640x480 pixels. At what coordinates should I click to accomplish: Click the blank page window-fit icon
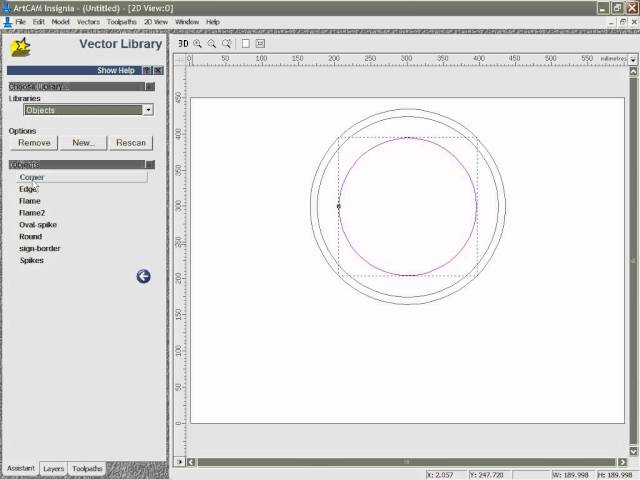(246, 44)
